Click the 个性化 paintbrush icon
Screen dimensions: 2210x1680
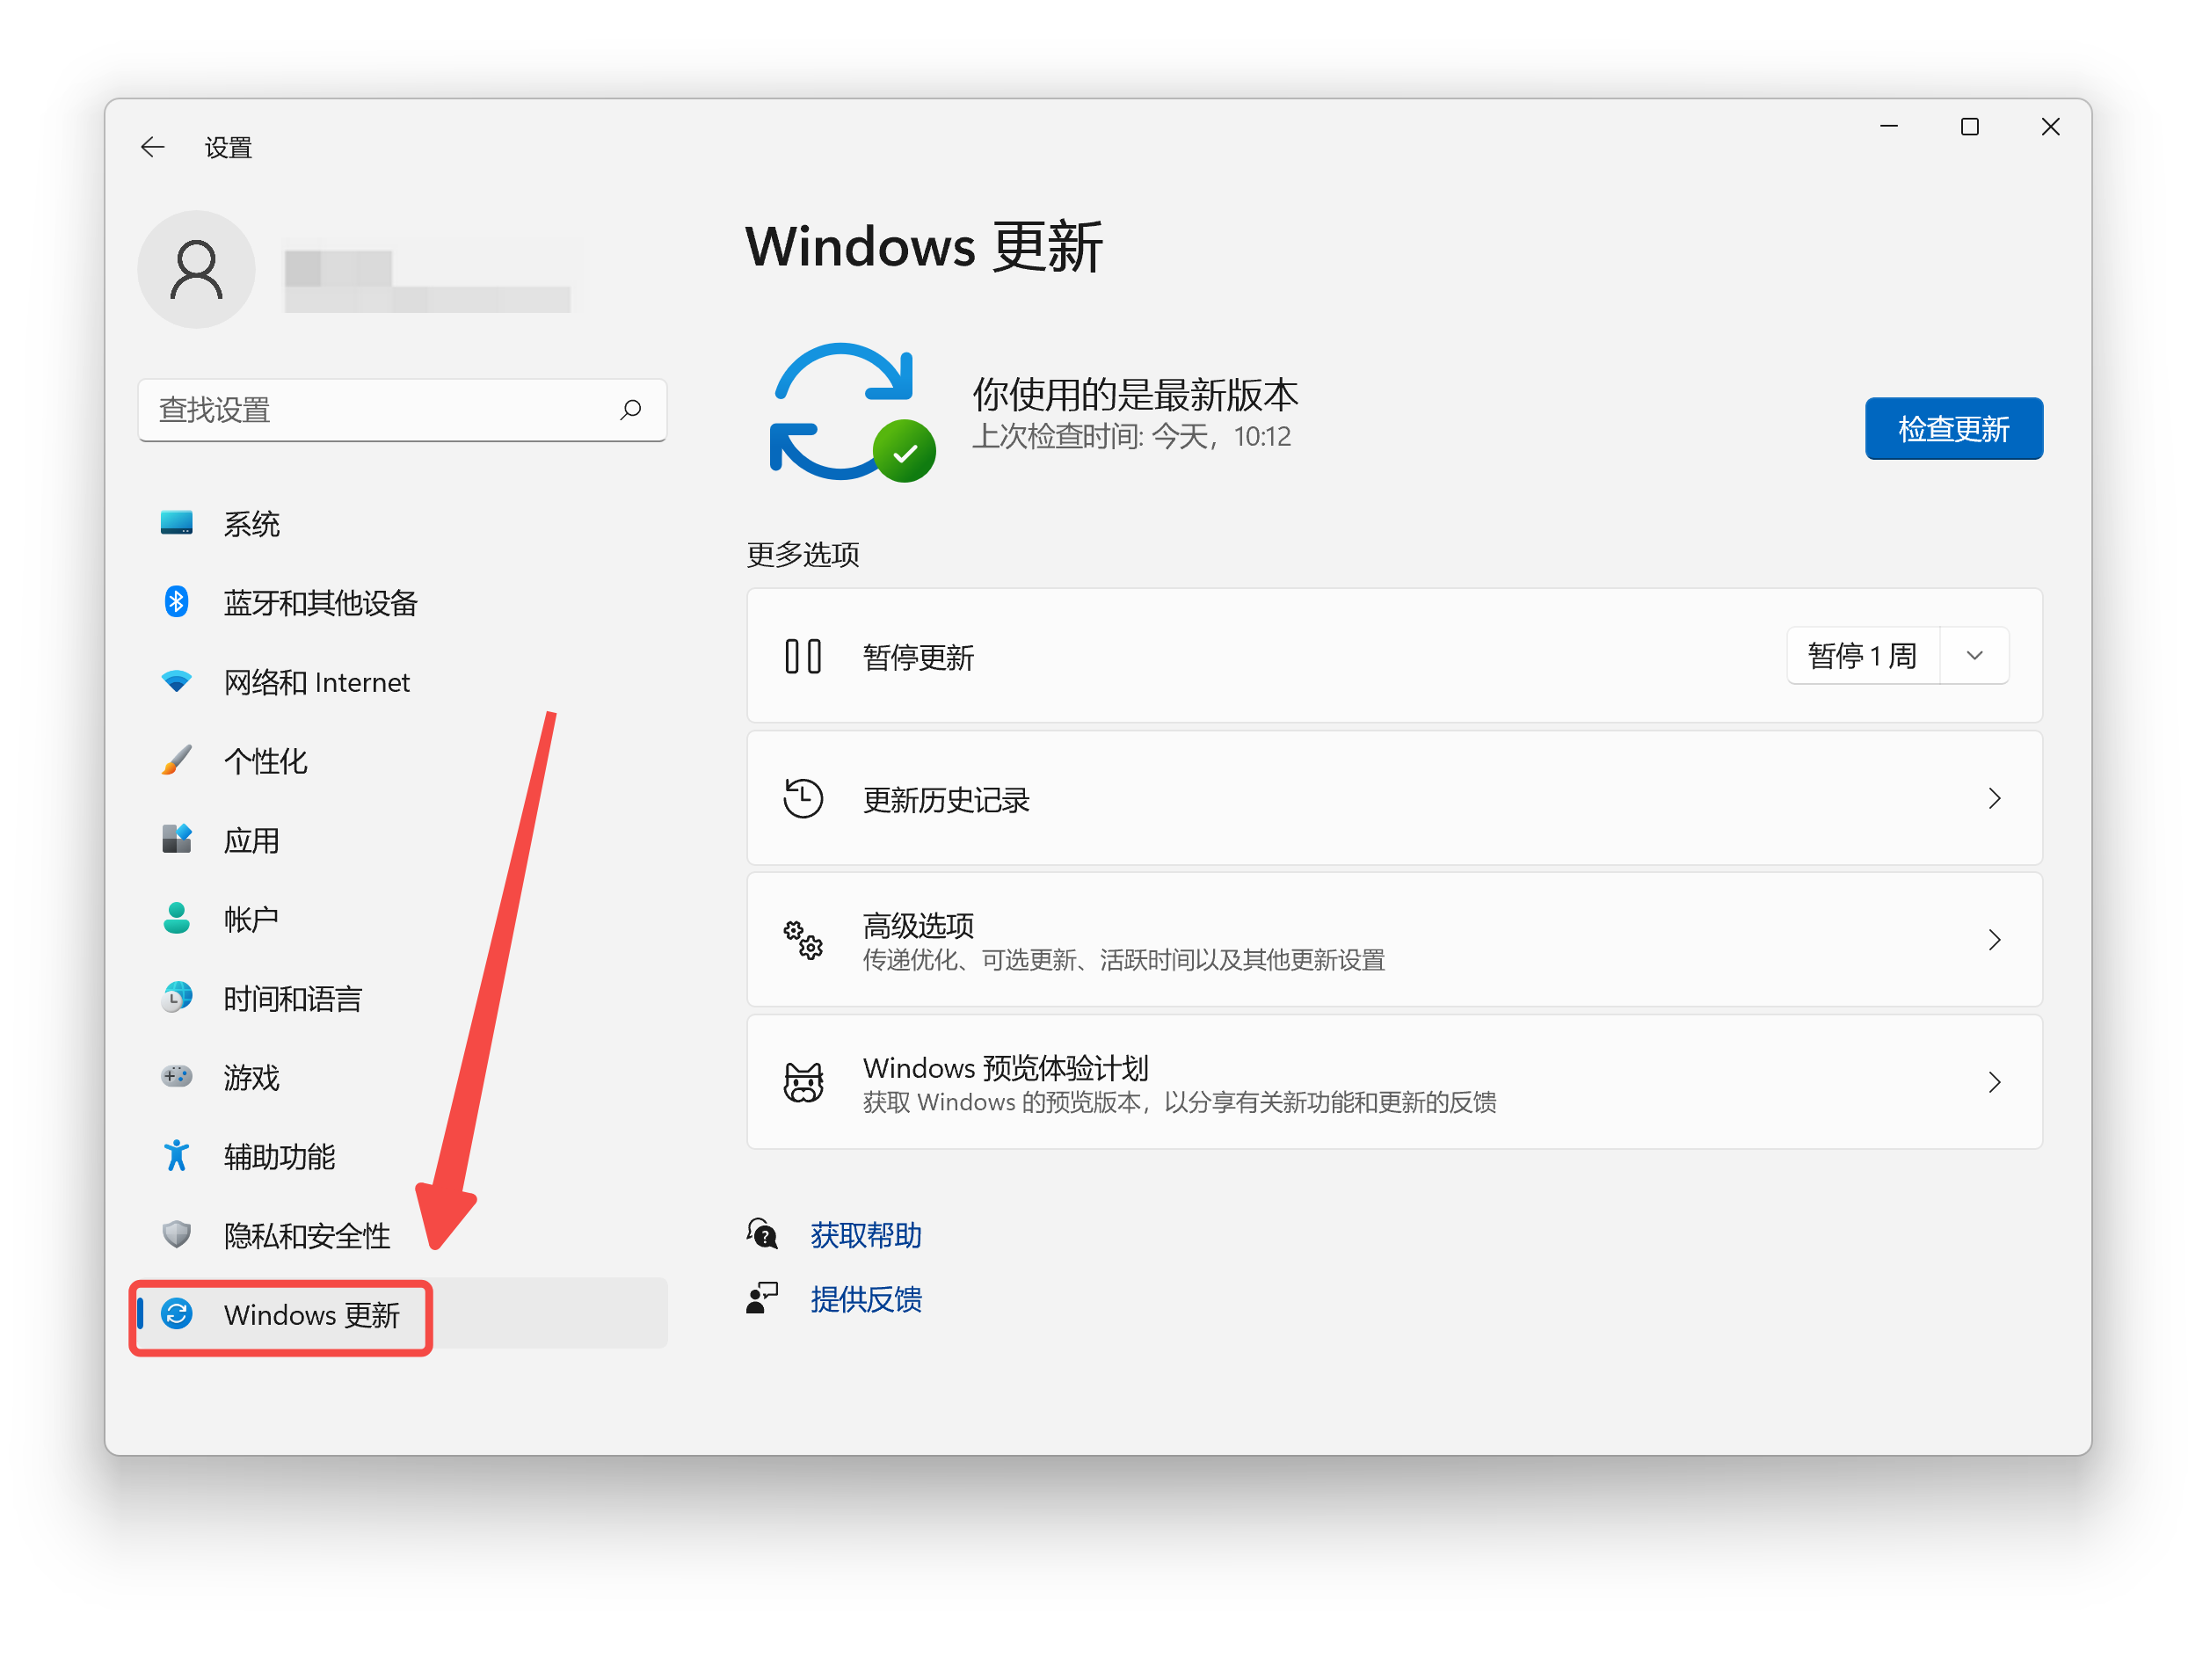click(x=177, y=761)
